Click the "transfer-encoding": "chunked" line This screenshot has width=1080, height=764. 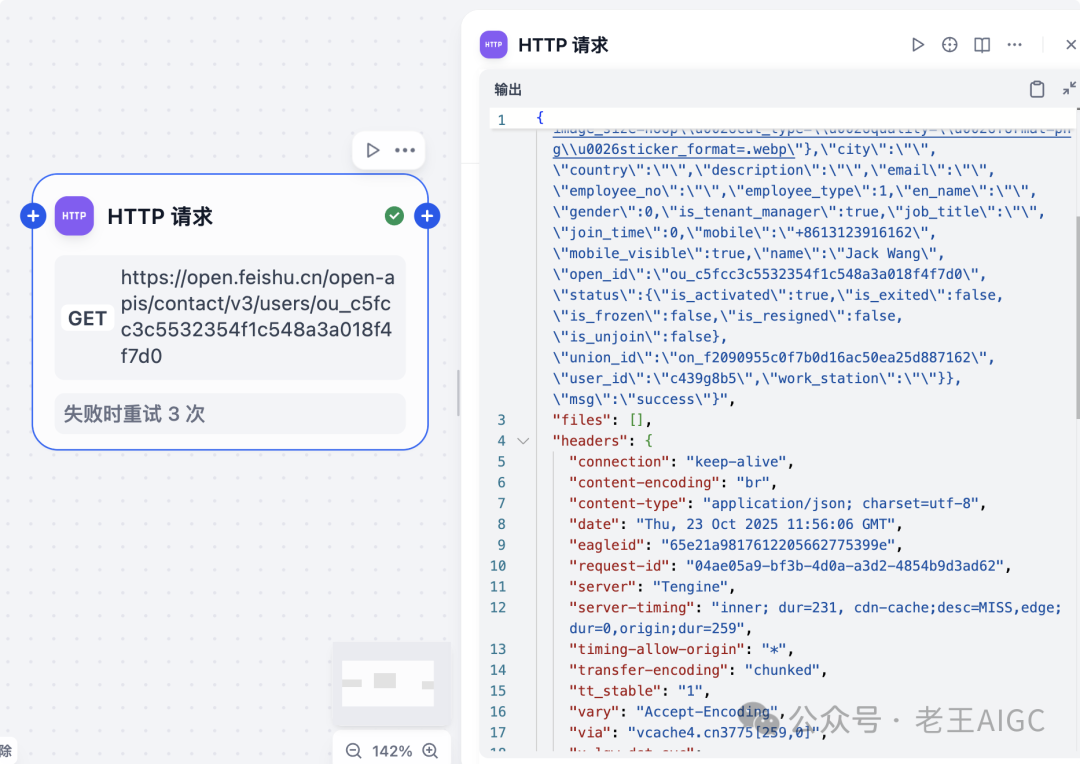coord(698,670)
